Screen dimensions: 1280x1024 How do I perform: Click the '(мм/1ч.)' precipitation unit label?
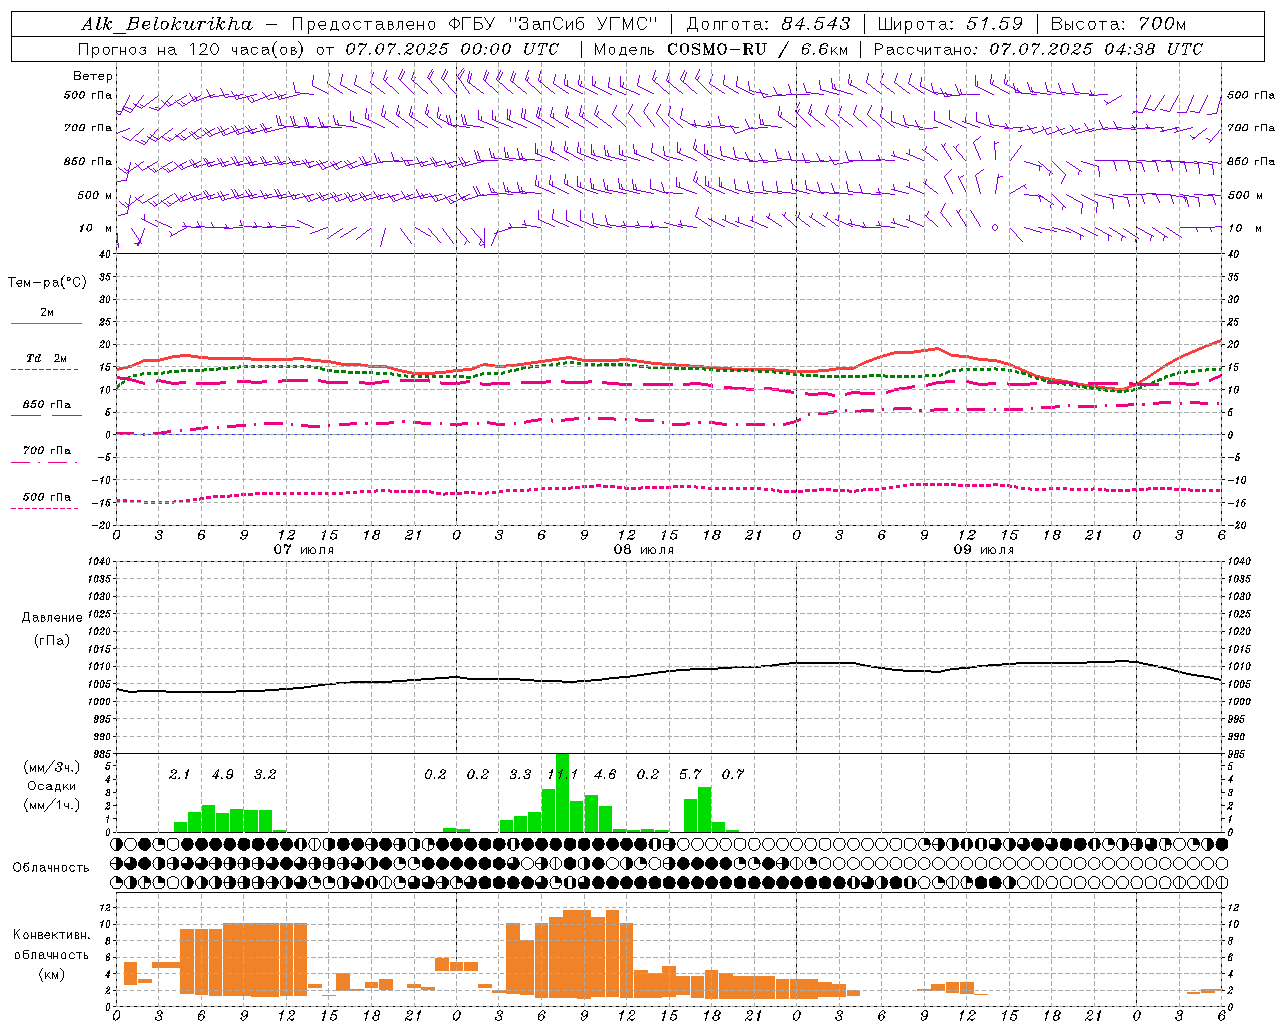click(x=51, y=805)
